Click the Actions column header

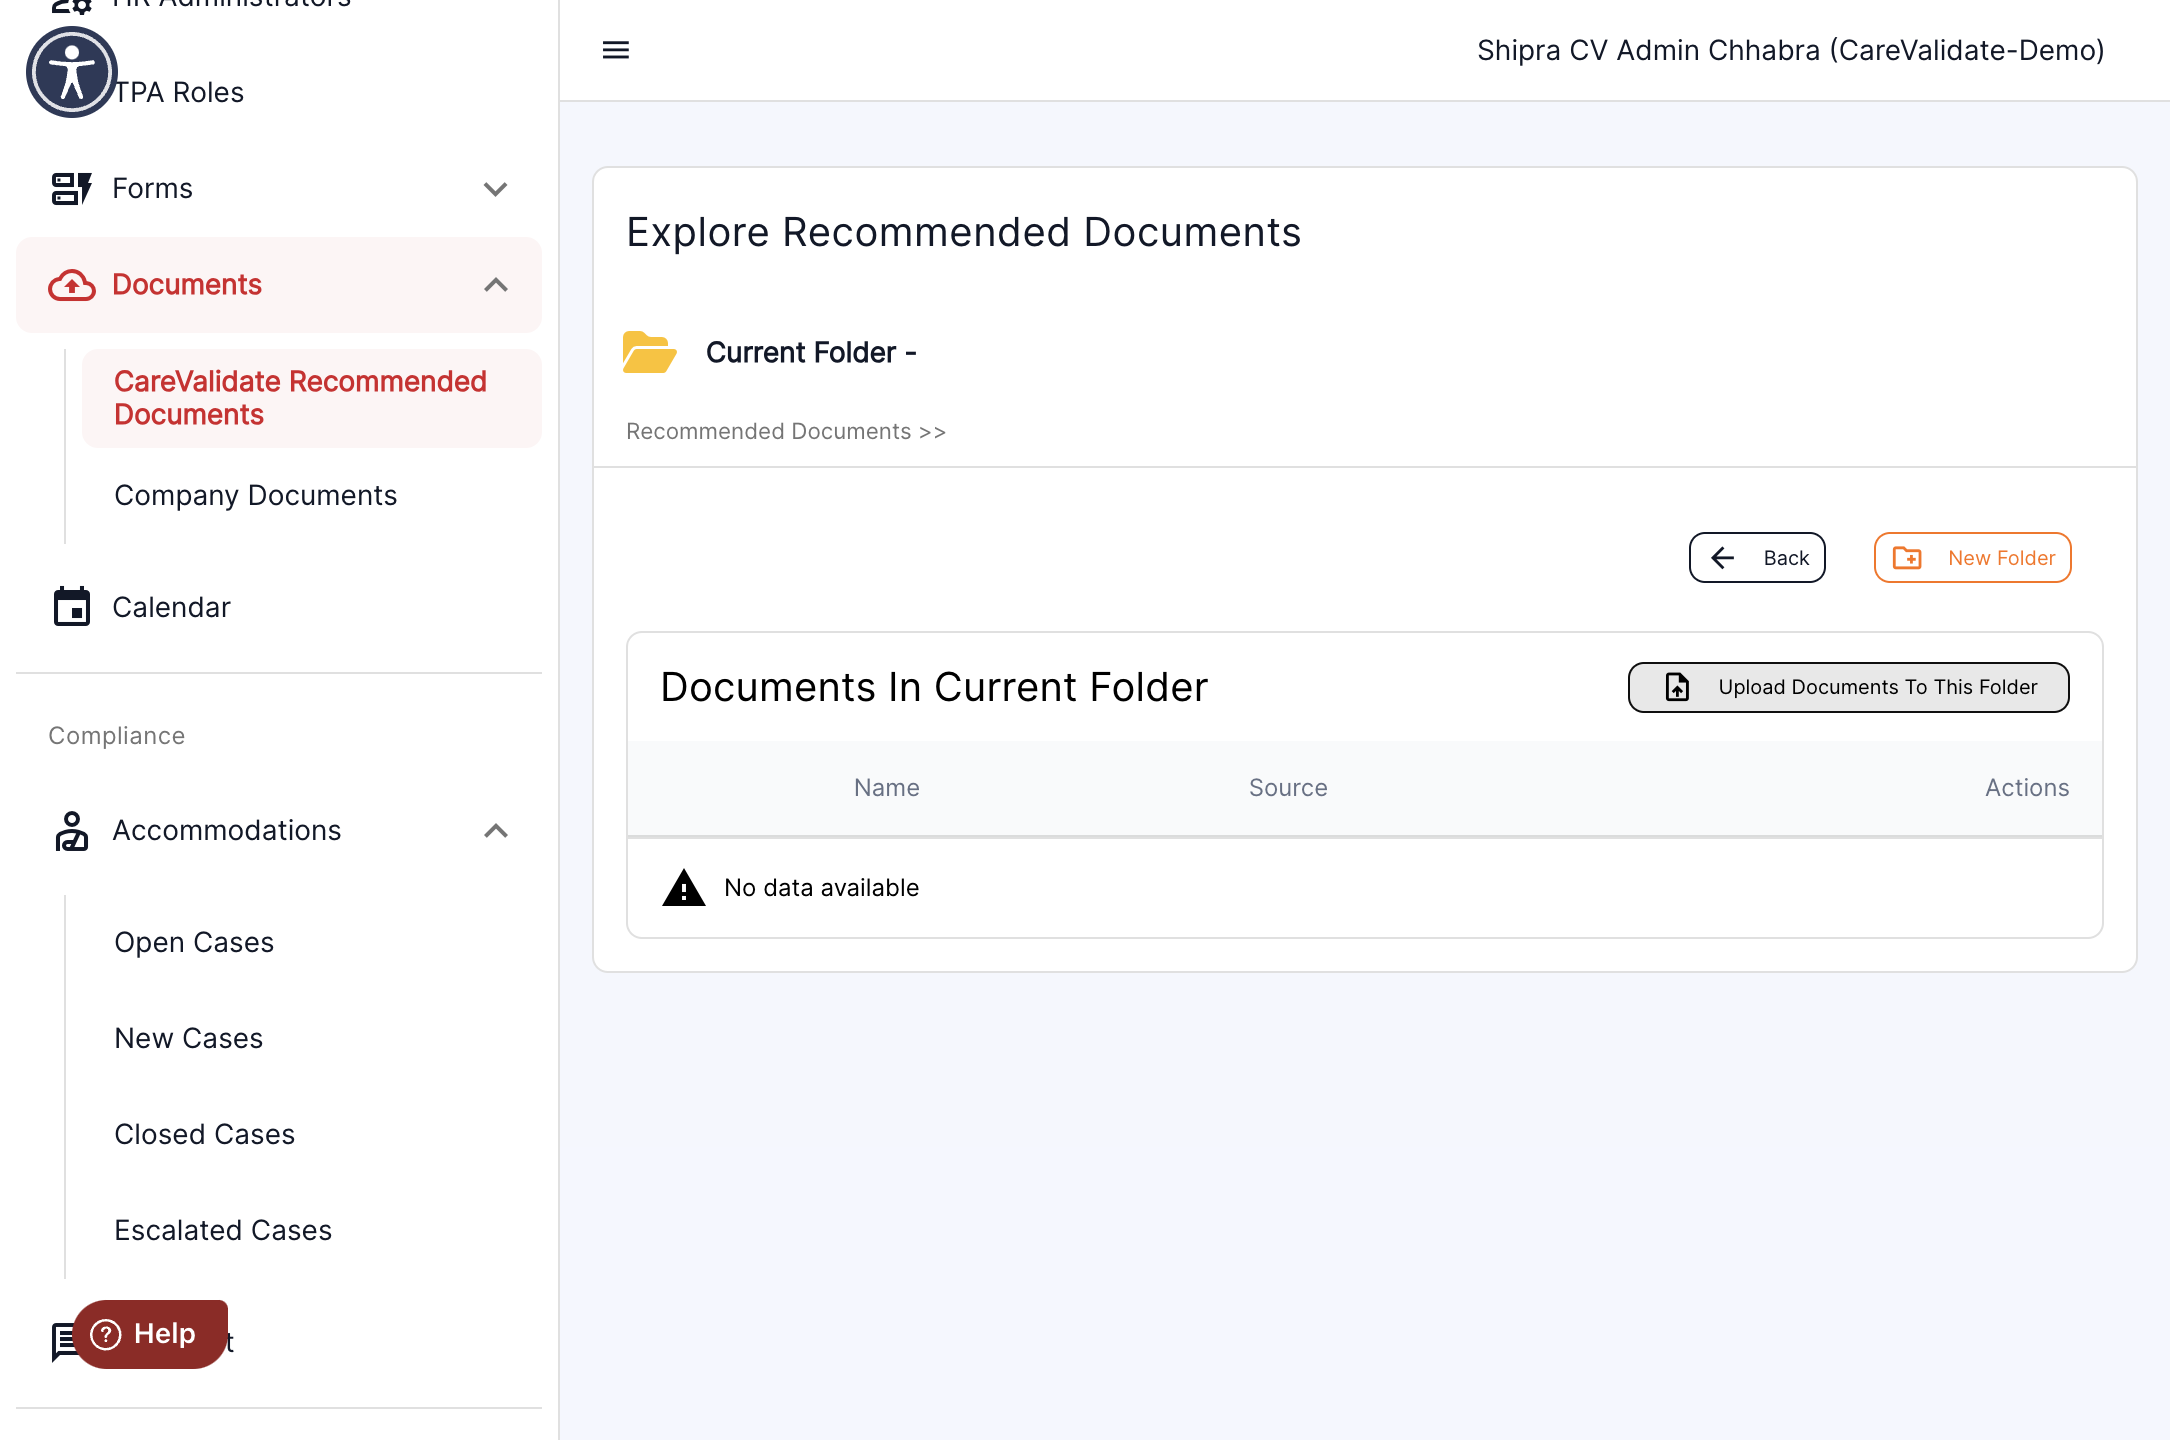(x=2027, y=788)
